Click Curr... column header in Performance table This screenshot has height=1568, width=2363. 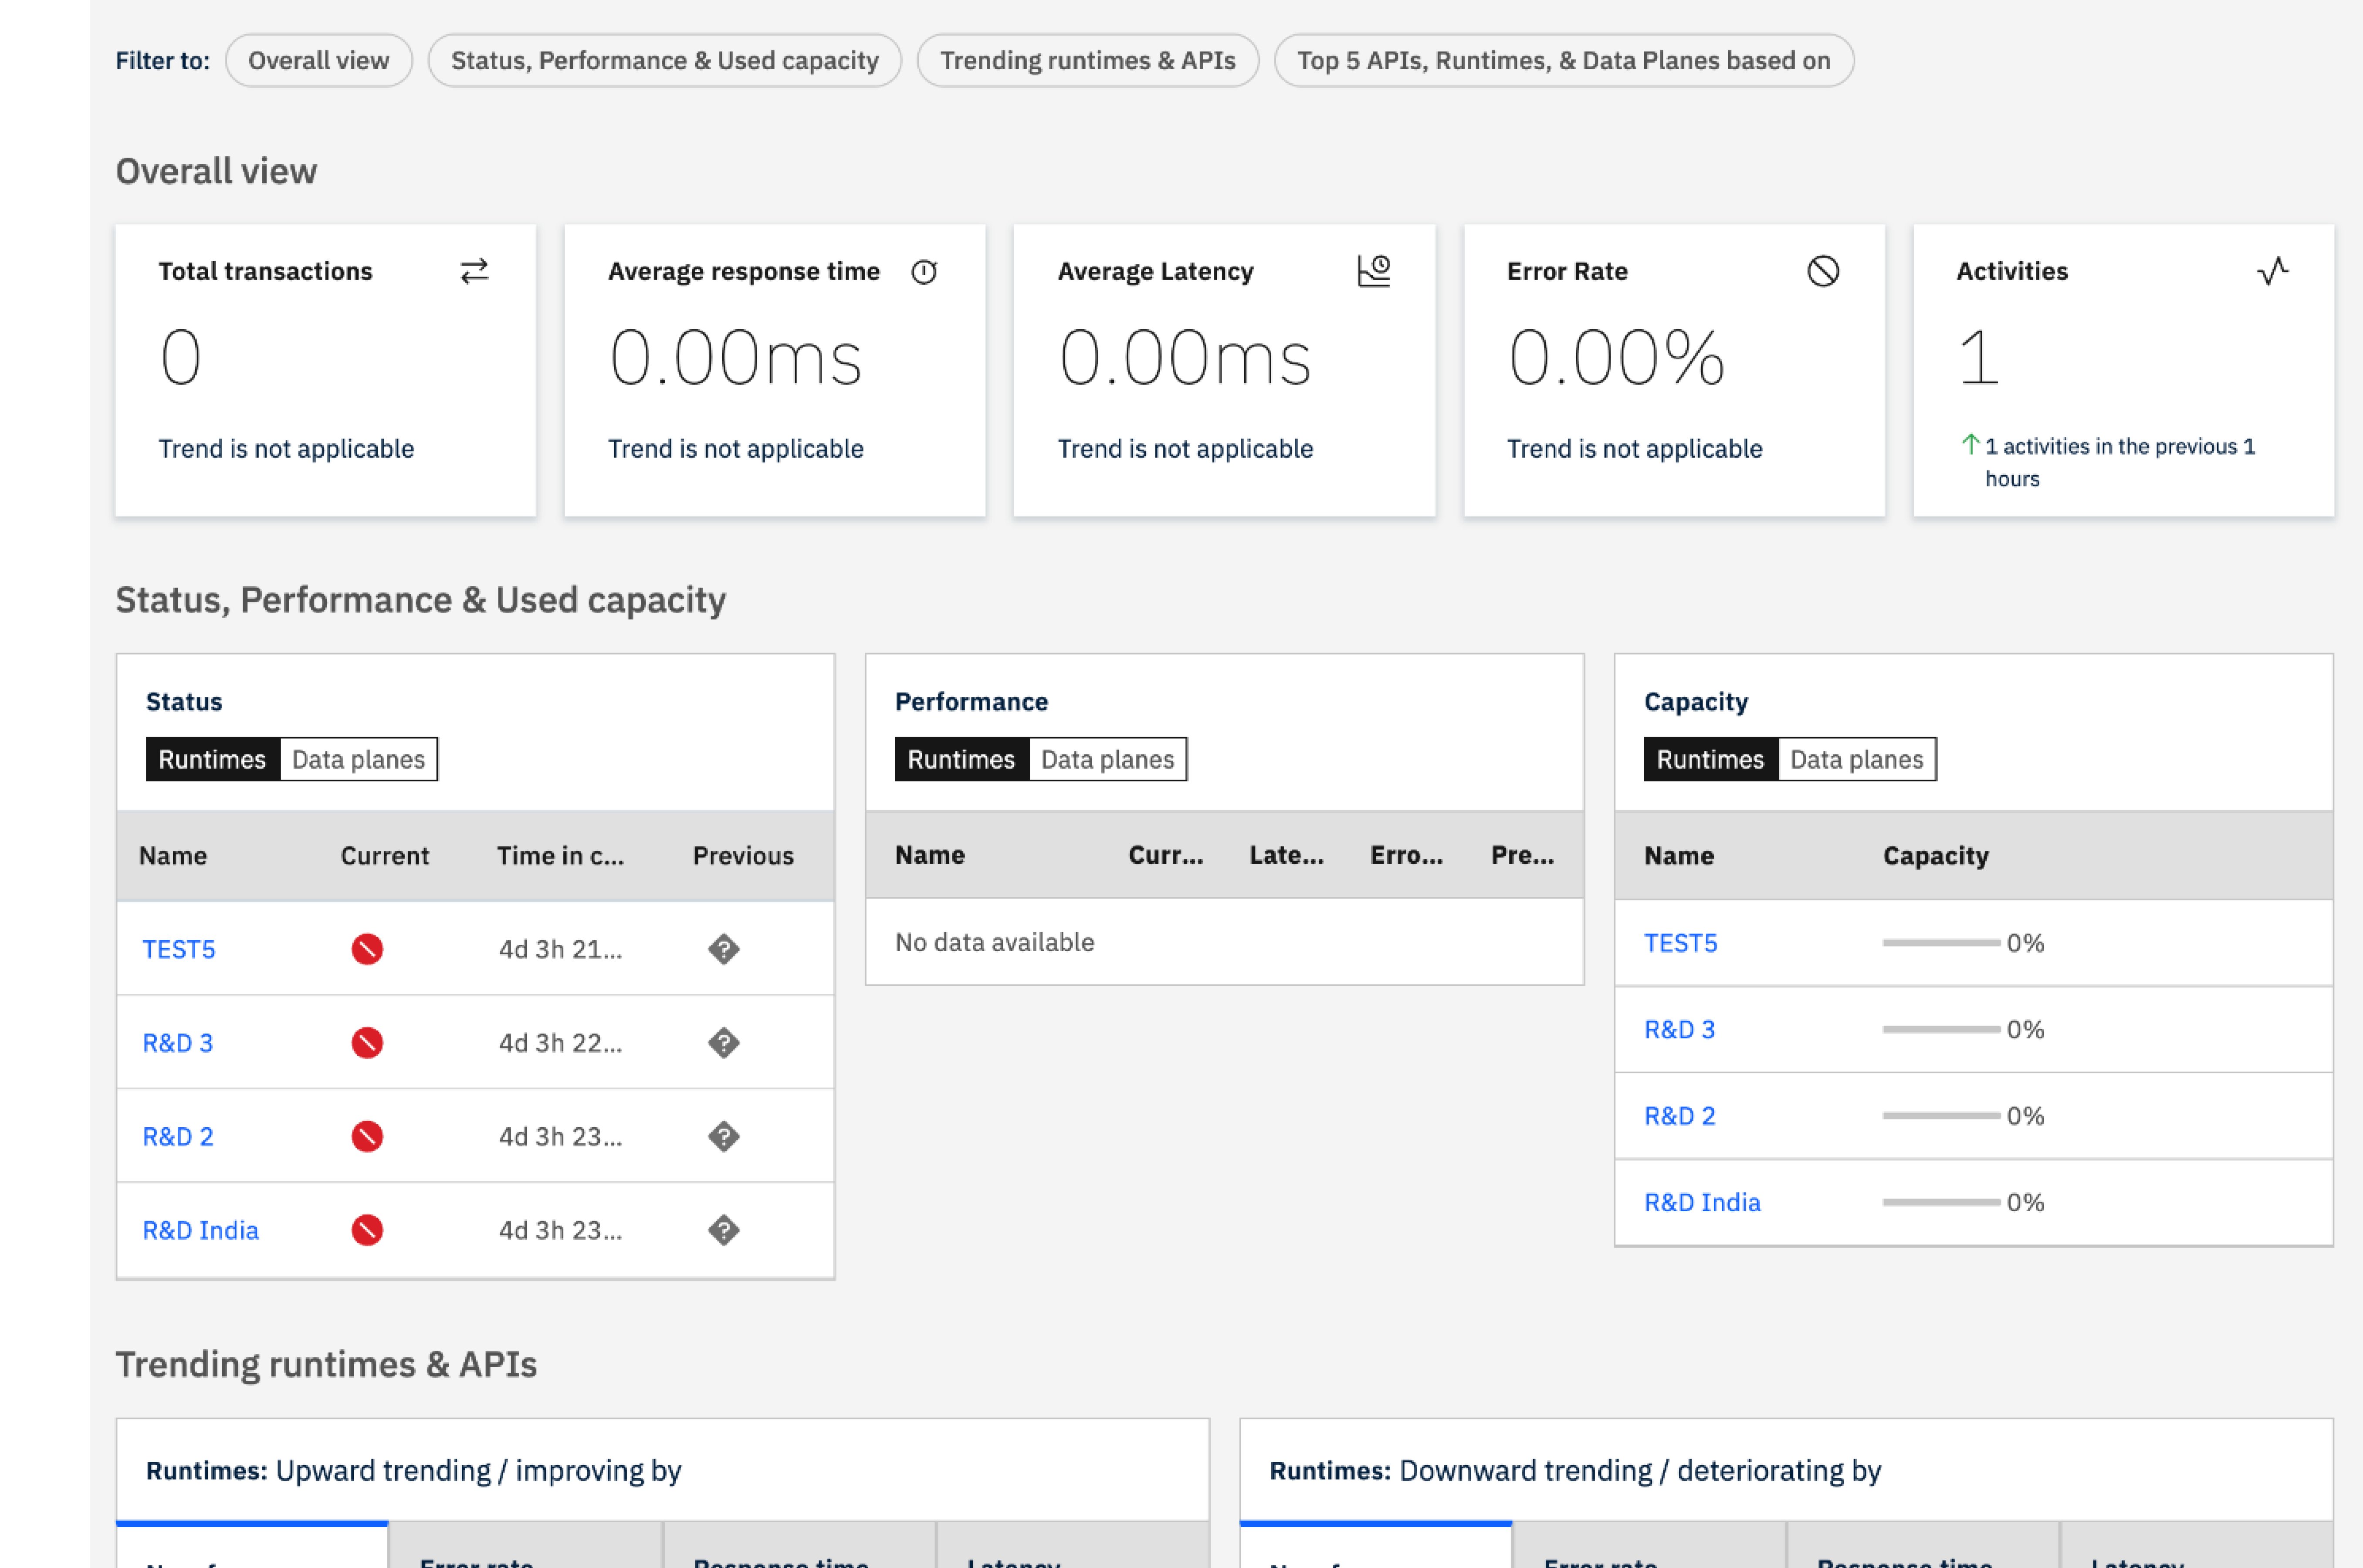point(1166,855)
